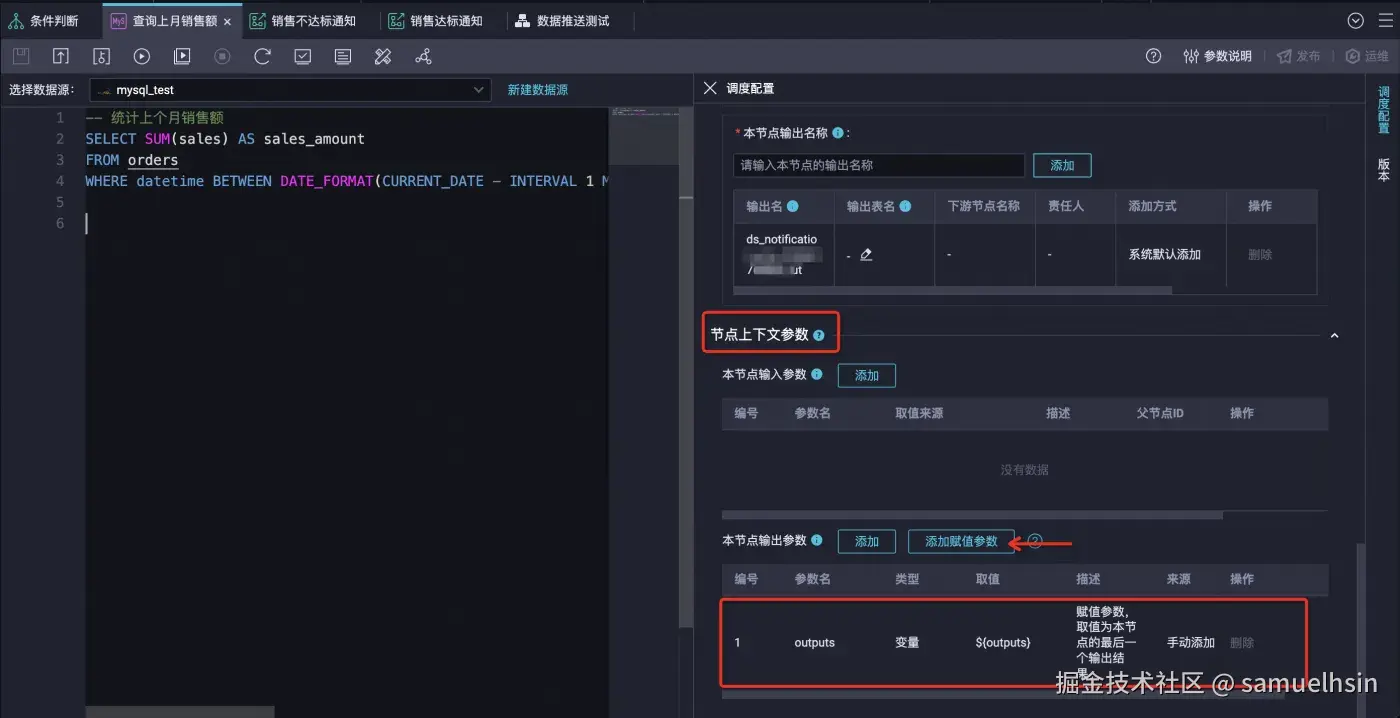Switch to the 数据推送测试 tab
Image resolution: width=1400 pixels, height=718 pixels.
point(563,20)
